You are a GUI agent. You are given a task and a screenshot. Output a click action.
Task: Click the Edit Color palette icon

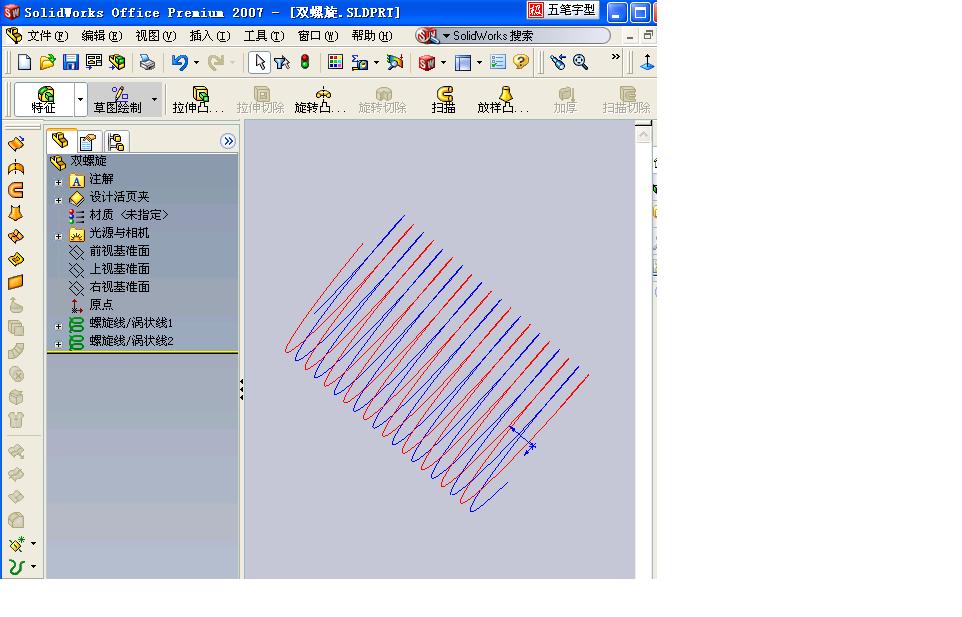pos(335,62)
